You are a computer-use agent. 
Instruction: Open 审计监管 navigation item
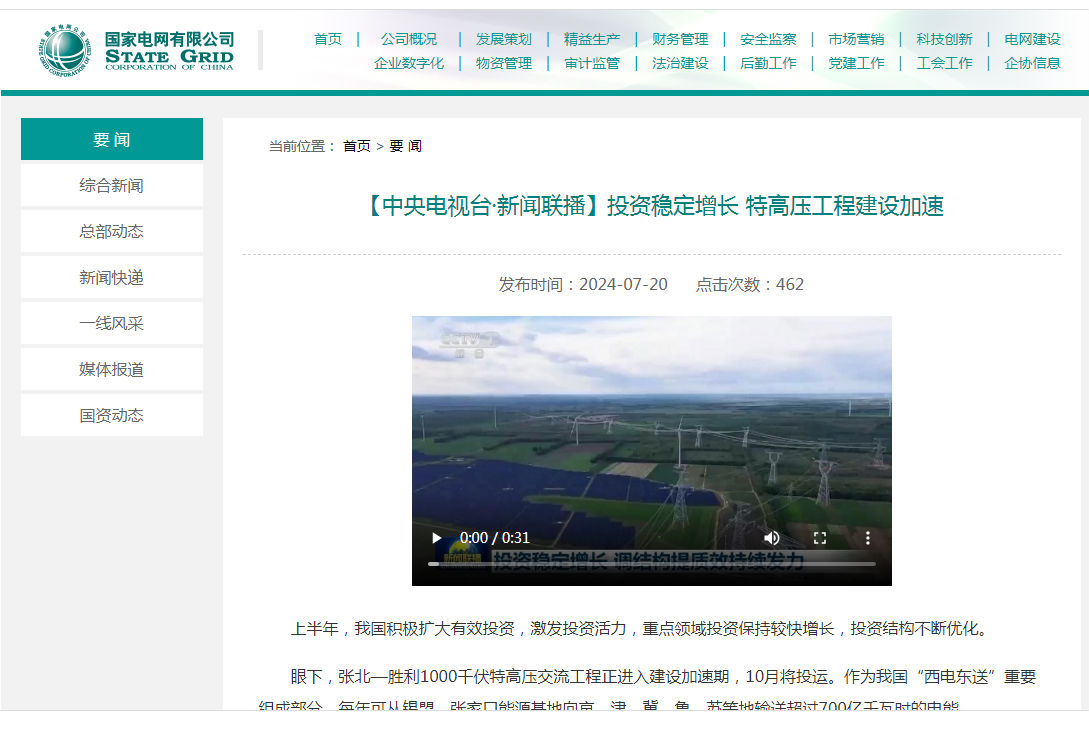pyautogui.click(x=592, y=63)
